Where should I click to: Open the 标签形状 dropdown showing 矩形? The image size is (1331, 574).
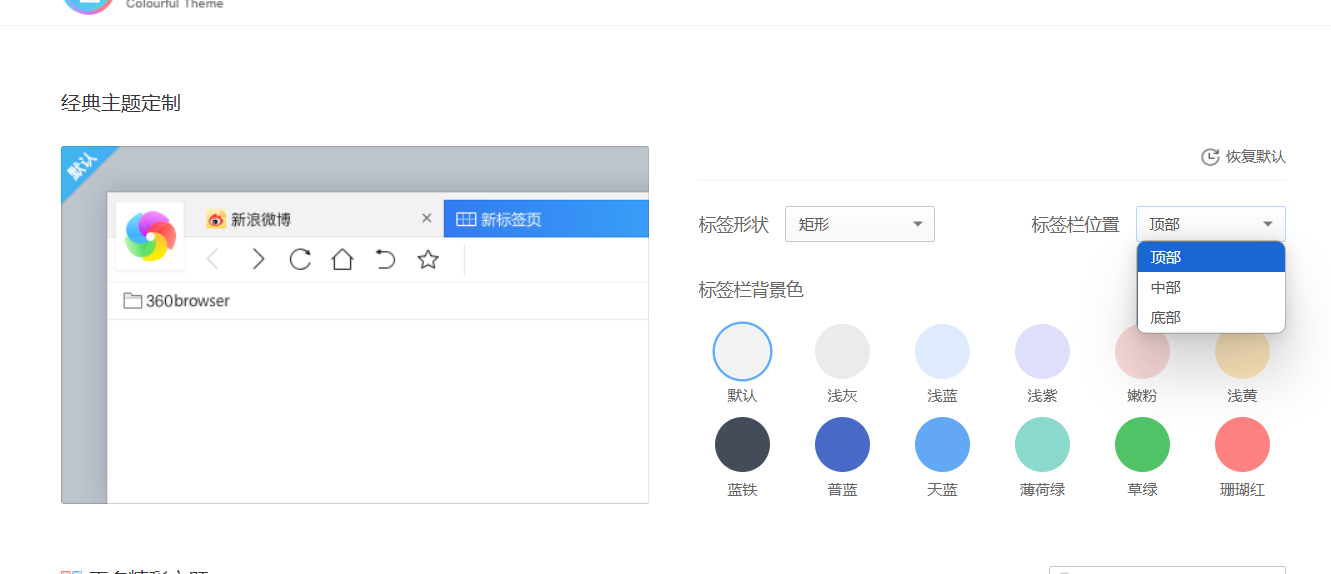860,224
